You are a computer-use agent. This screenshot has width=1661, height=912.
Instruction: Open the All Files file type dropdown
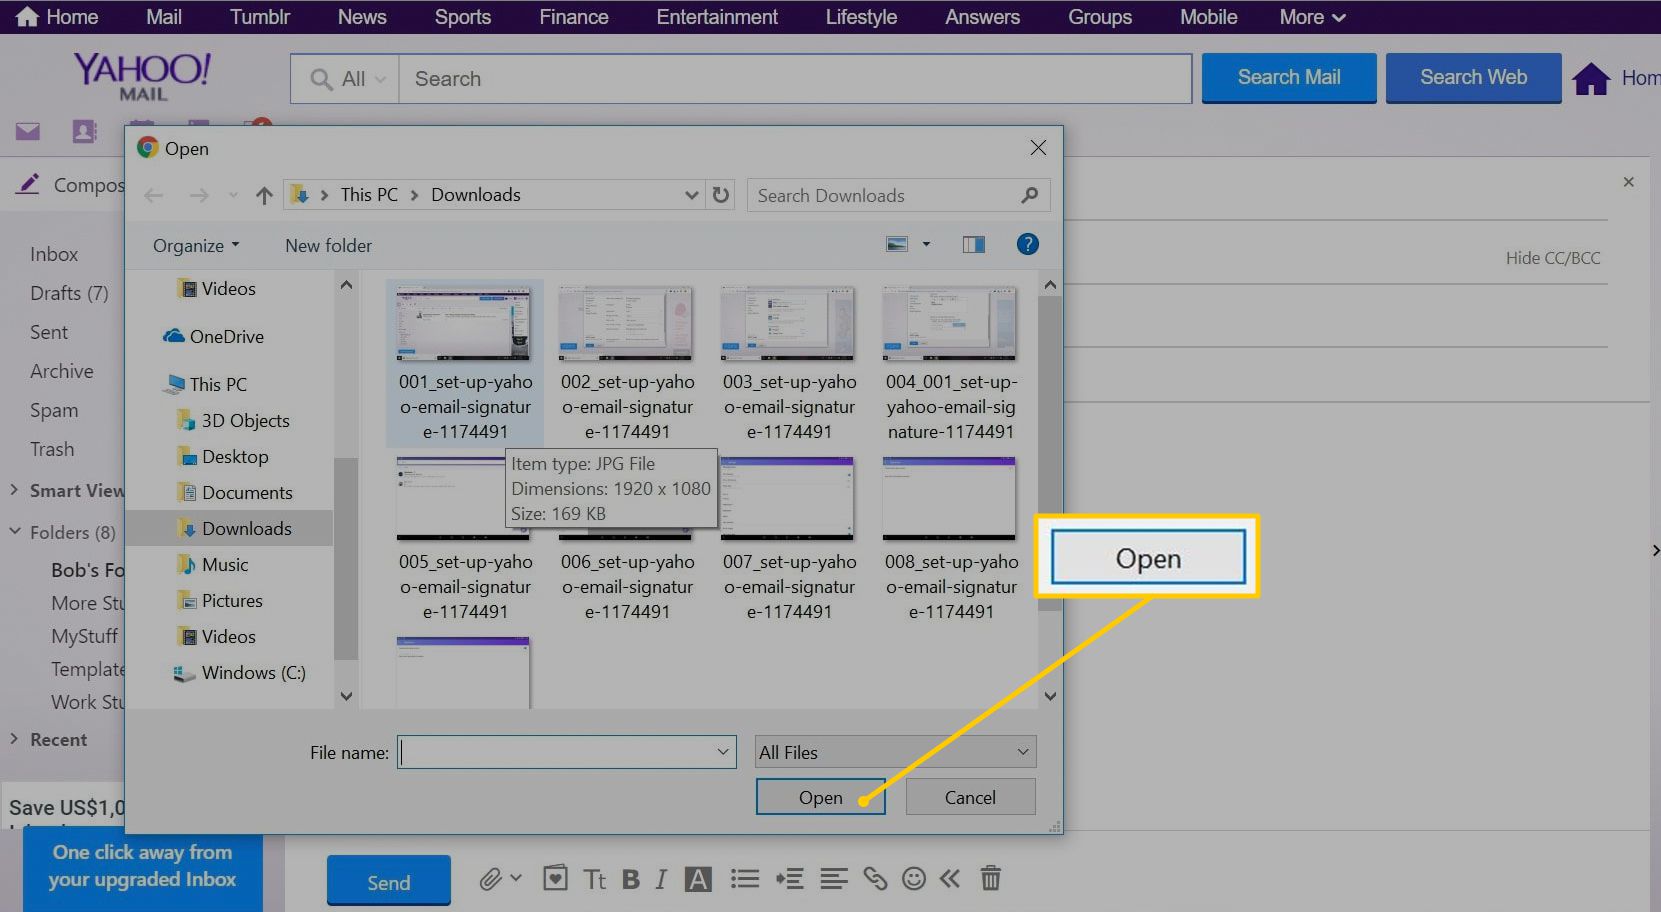pos(895,752)
